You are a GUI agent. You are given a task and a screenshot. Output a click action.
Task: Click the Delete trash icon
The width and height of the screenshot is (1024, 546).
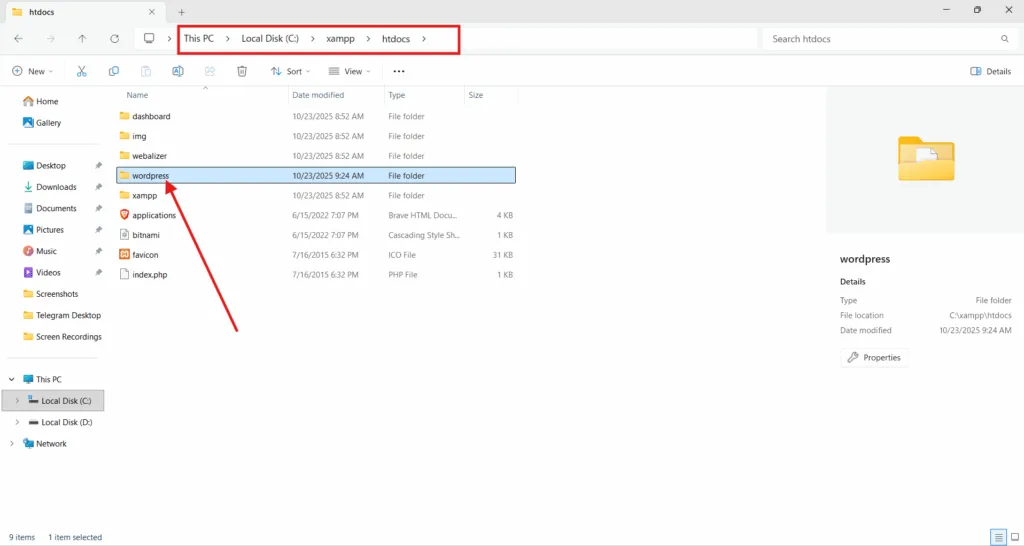pyautogui.click(x=242, y=71)
